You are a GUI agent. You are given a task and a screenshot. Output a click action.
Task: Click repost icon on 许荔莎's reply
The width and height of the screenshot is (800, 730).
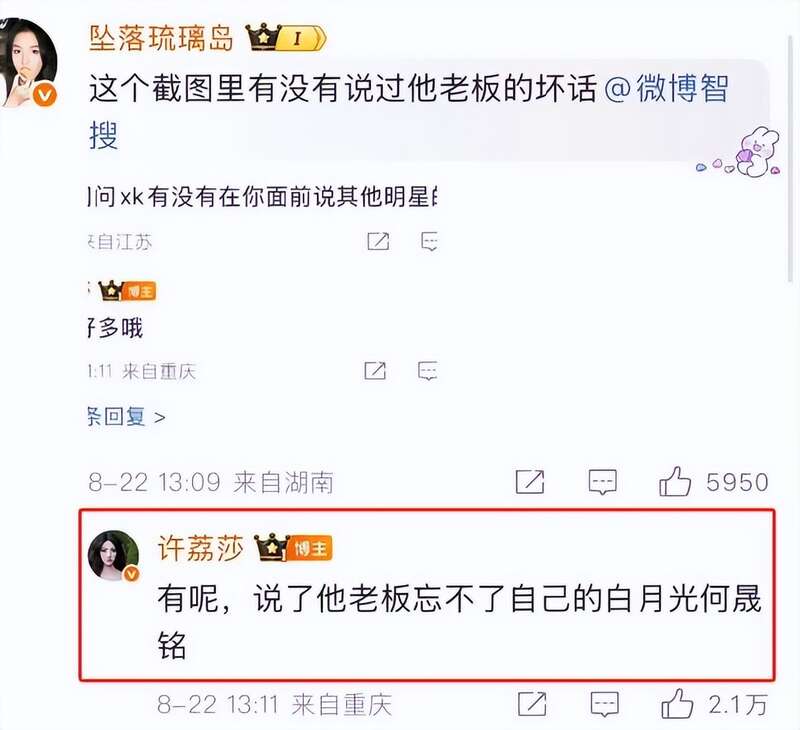pos(532,704)
